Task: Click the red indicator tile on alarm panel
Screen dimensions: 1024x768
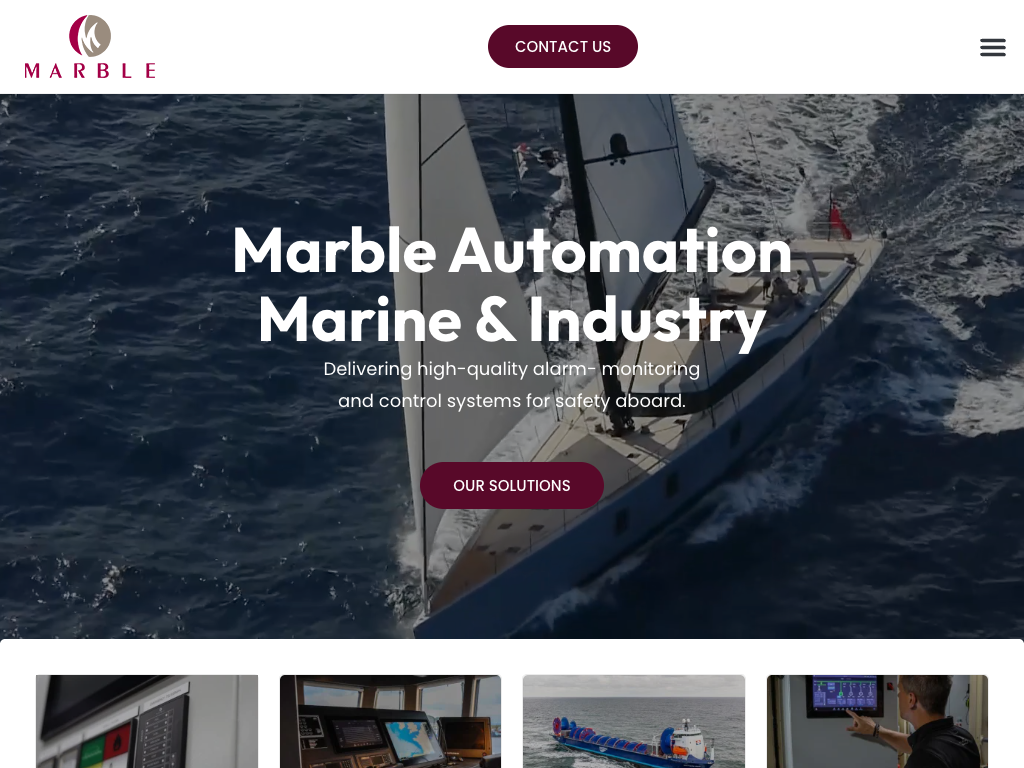Action: click(x=119, y=741)
